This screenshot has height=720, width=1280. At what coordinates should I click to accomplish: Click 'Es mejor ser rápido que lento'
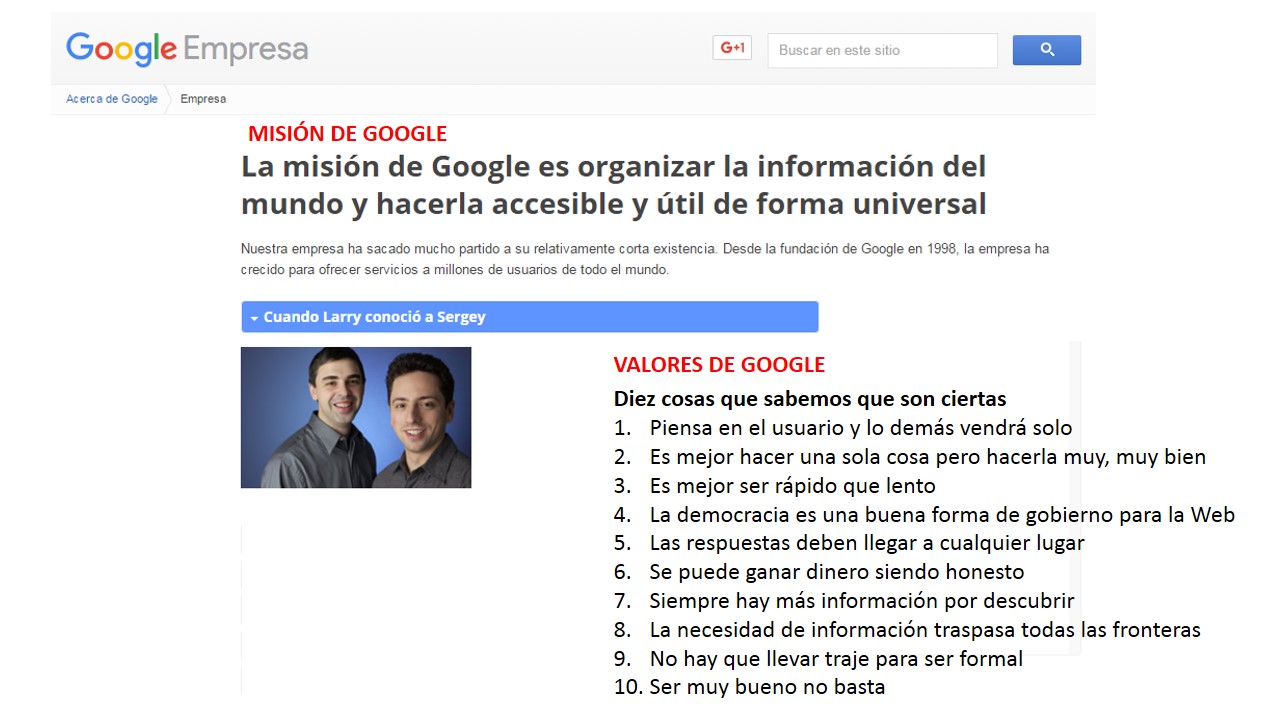[x=793, y=486]
